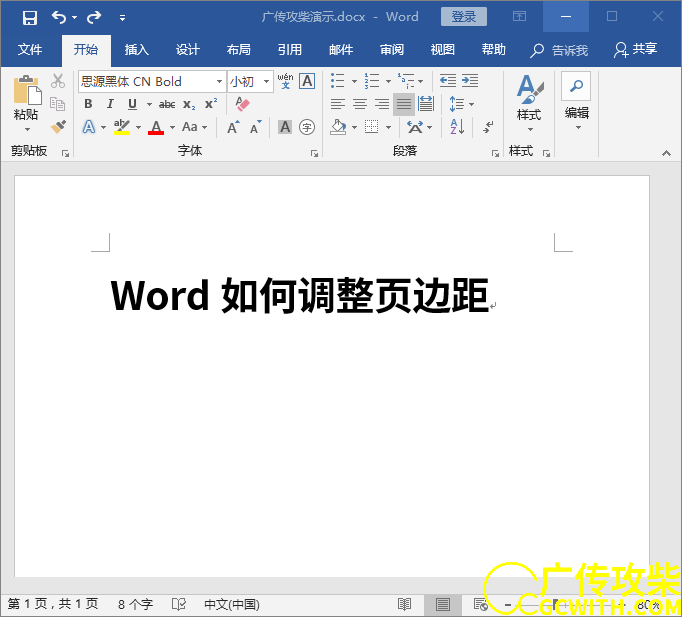Toggle bold formatting

point(88,104)
